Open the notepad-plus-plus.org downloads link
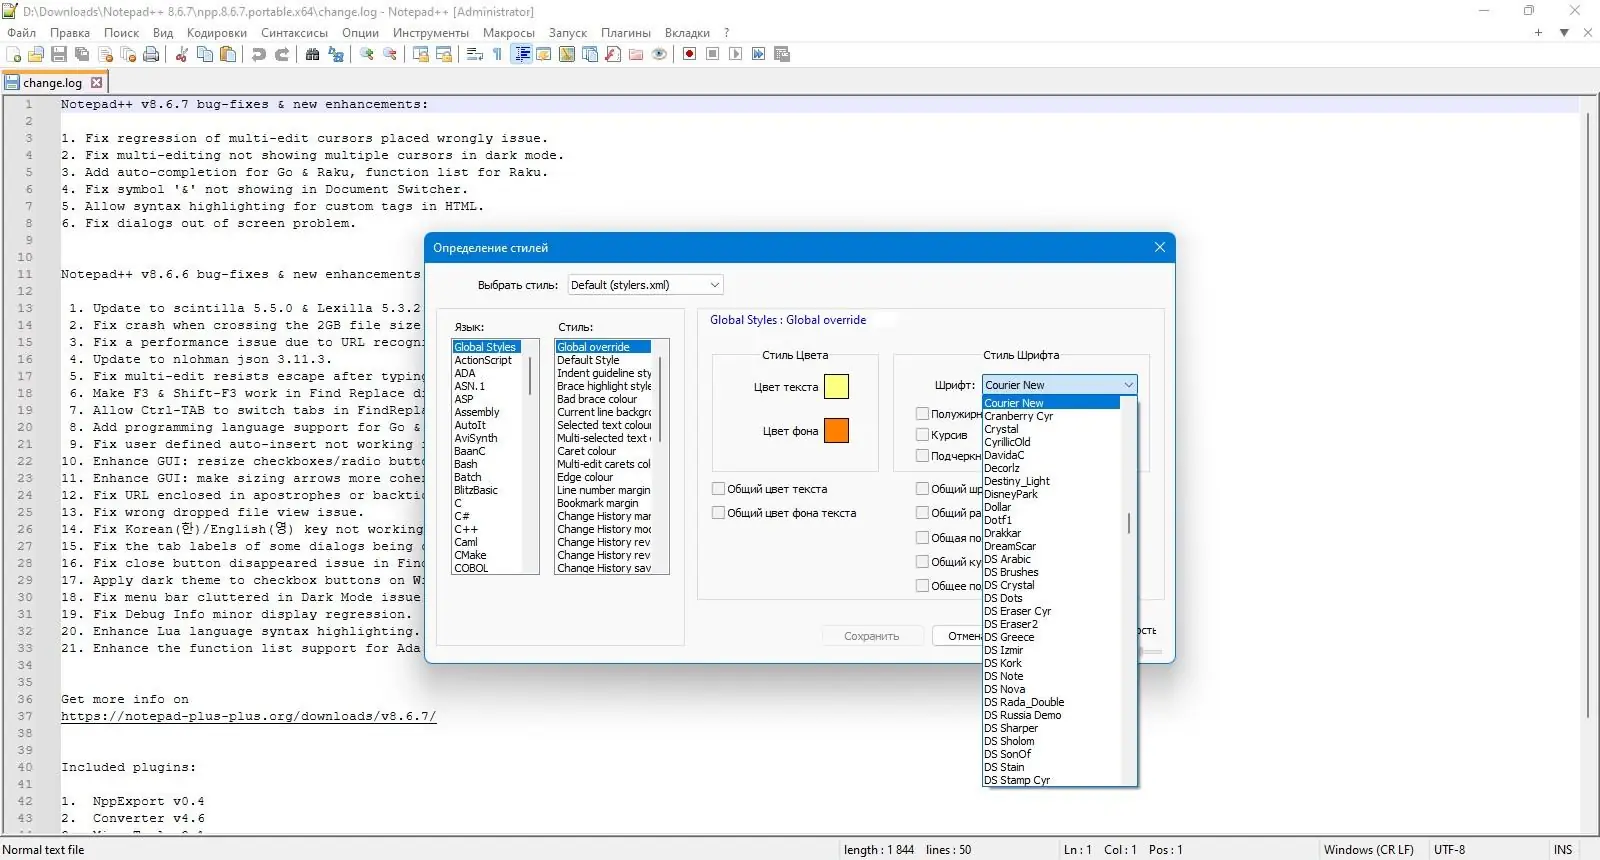1600x860 pixels. click(248, 717)
